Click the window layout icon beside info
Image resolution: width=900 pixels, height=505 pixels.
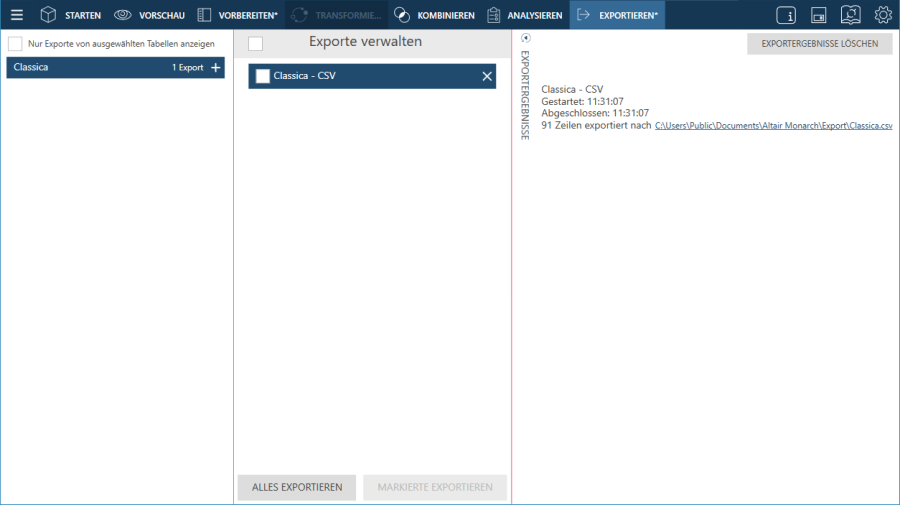point(818,15)
